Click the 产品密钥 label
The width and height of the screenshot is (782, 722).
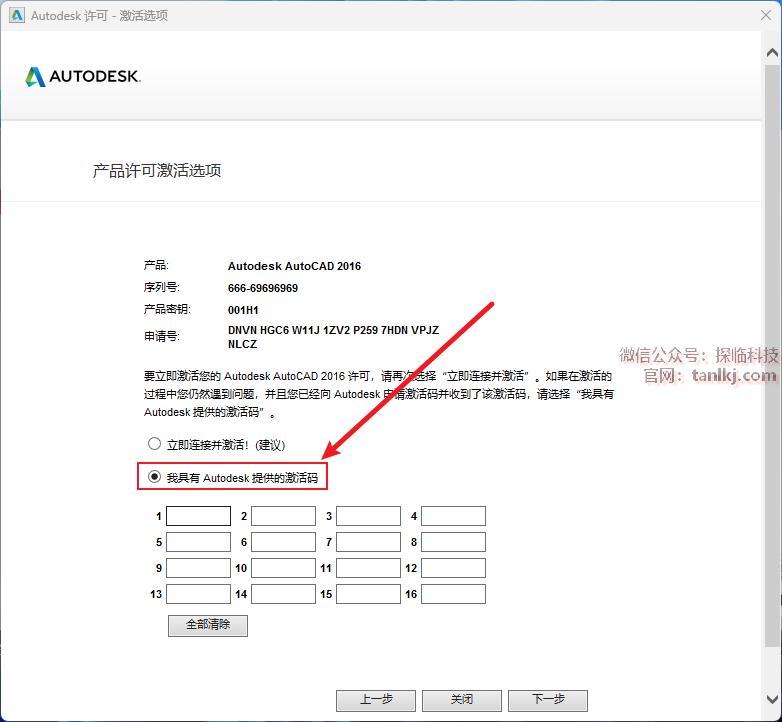pos(167,309)
